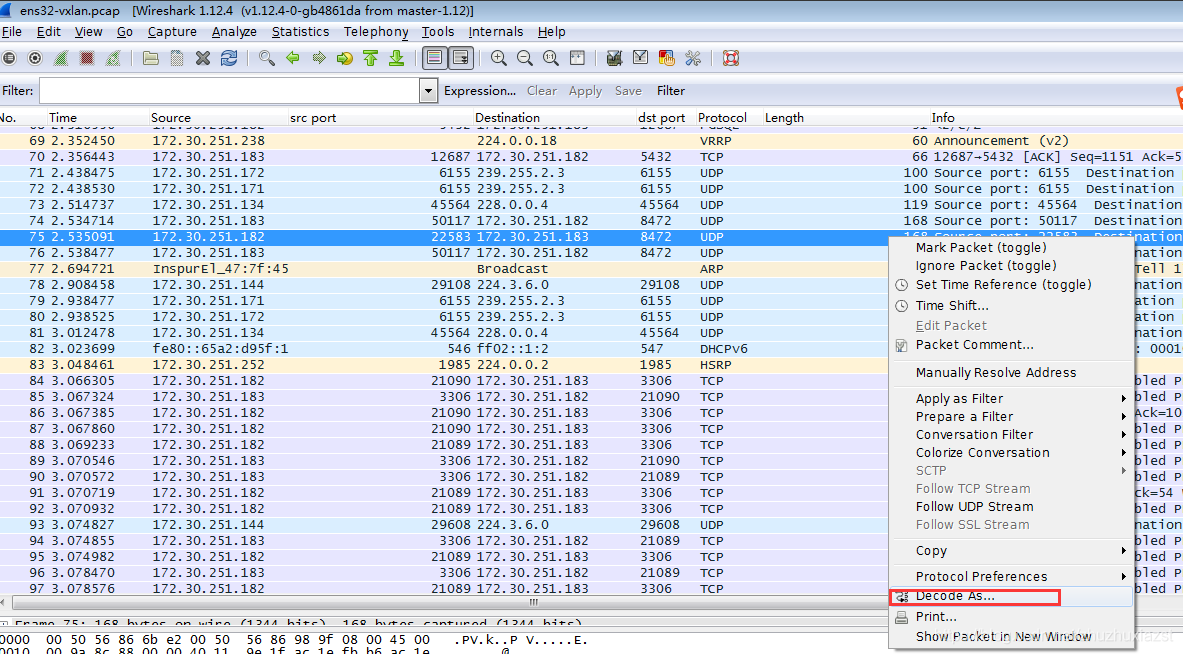Toggle auto scroll in live capture
This screenshot has width=1183, height=654.
(x=461, y=58)
